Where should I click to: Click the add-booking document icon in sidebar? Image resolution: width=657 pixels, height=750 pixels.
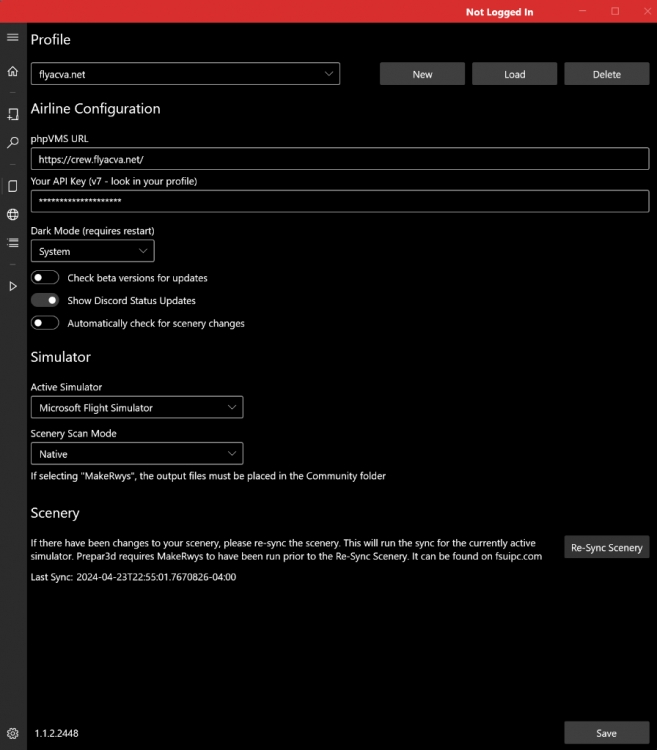coord(13,114)
